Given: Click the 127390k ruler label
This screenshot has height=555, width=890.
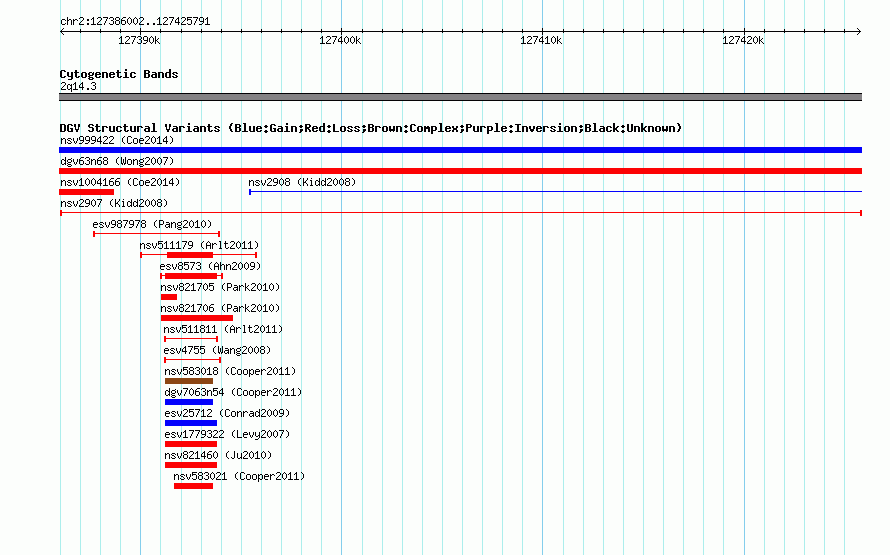Looking at the screenshot, I should point(139,40).
